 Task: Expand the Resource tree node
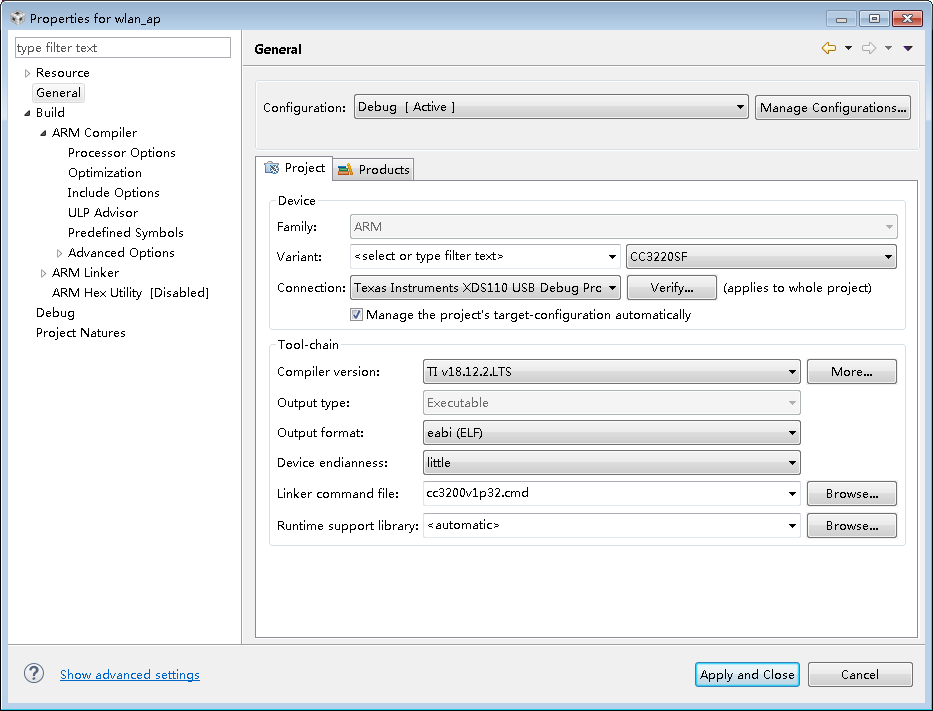pyautogui.click(x=27, y=73)
